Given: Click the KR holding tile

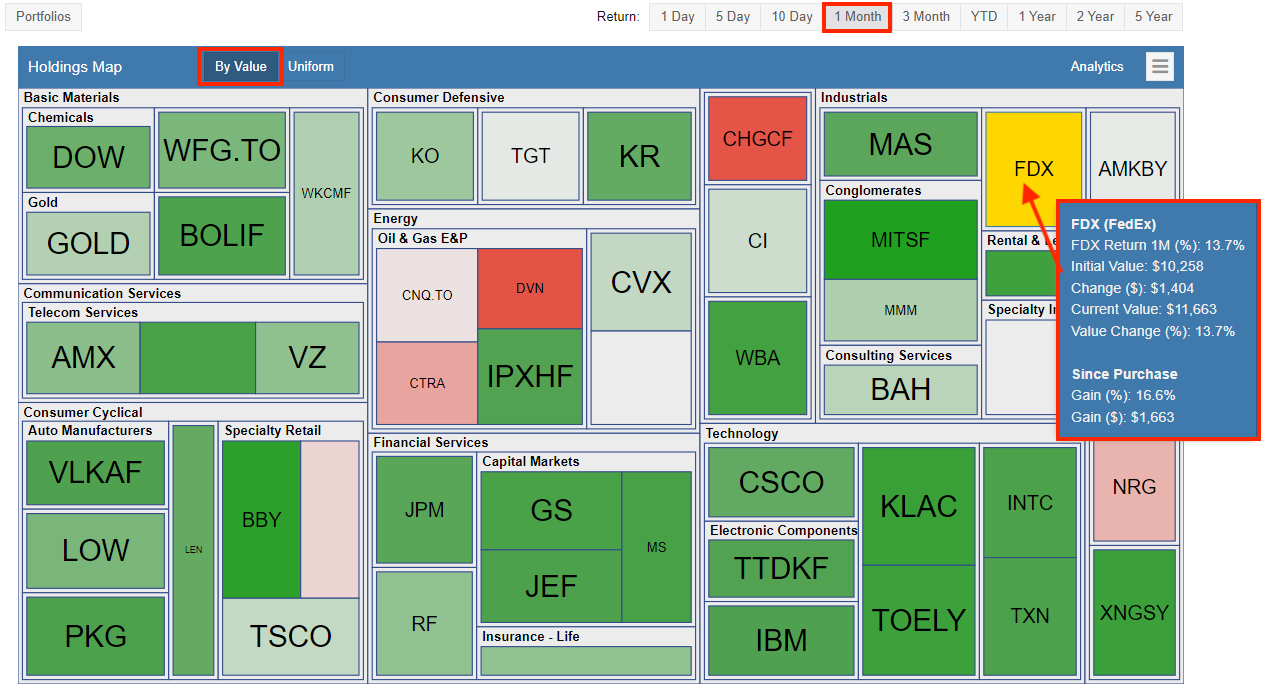Looking at the screenshot, I should pos(640,156).
